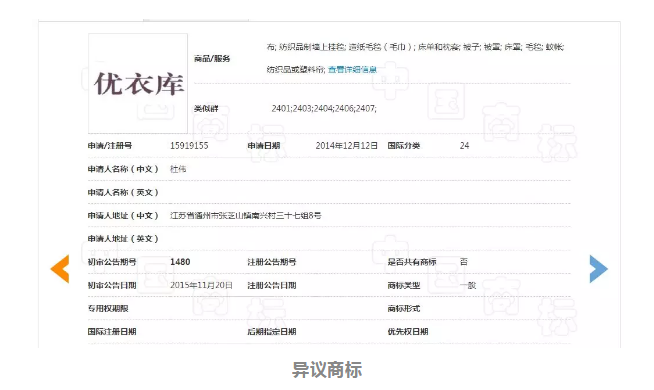Click the 国际注册日期 label
Viewport: 654px width, 390px height.
[x=112, y=332]
